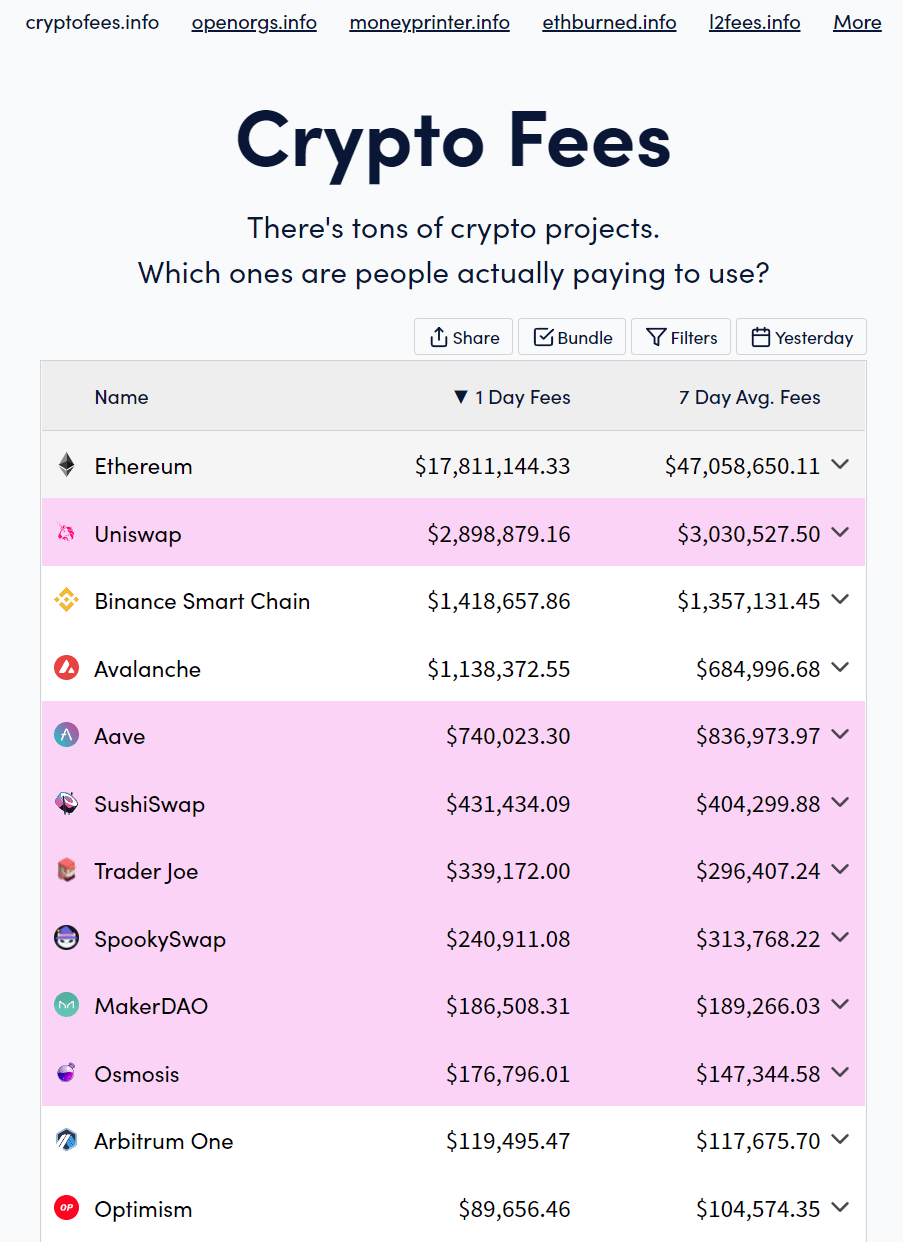Screen dimensions: 903x1242
Task: Open the ethburned.info link
Action: click(609, 22)
